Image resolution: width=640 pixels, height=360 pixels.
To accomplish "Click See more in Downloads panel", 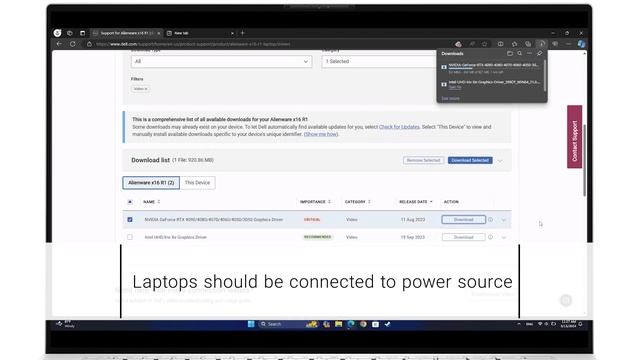I will pos(451,98).
